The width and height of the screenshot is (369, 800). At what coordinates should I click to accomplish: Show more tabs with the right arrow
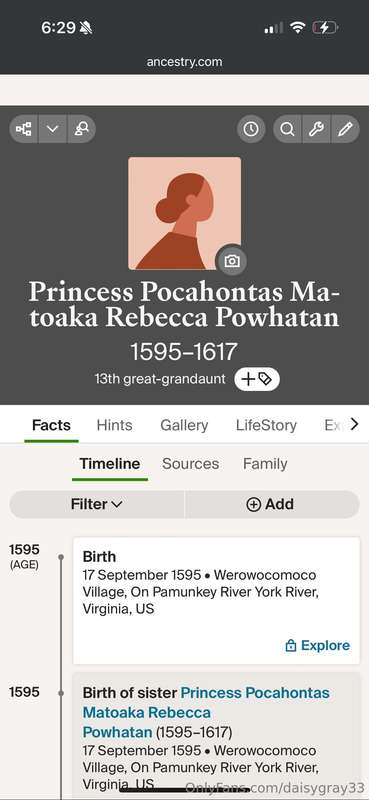[354, 424]
